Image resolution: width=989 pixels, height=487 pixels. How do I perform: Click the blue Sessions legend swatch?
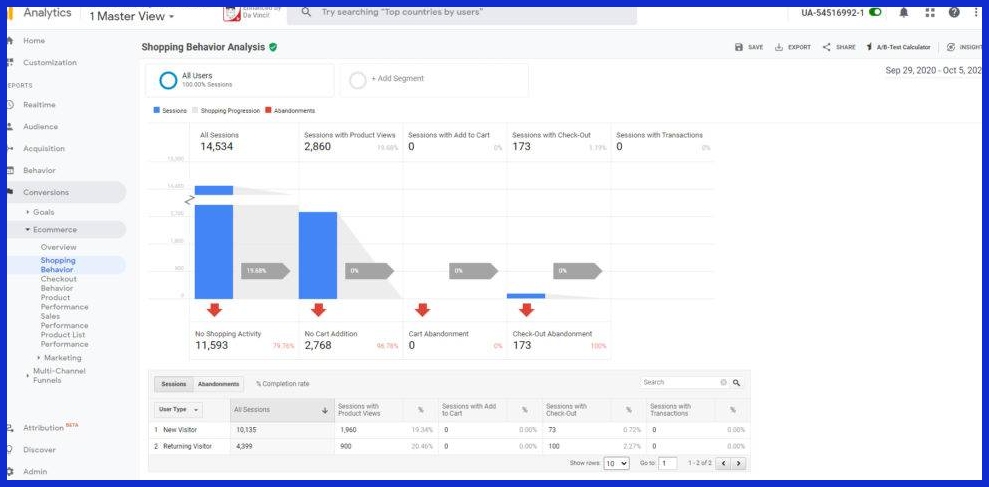point(156,110)
